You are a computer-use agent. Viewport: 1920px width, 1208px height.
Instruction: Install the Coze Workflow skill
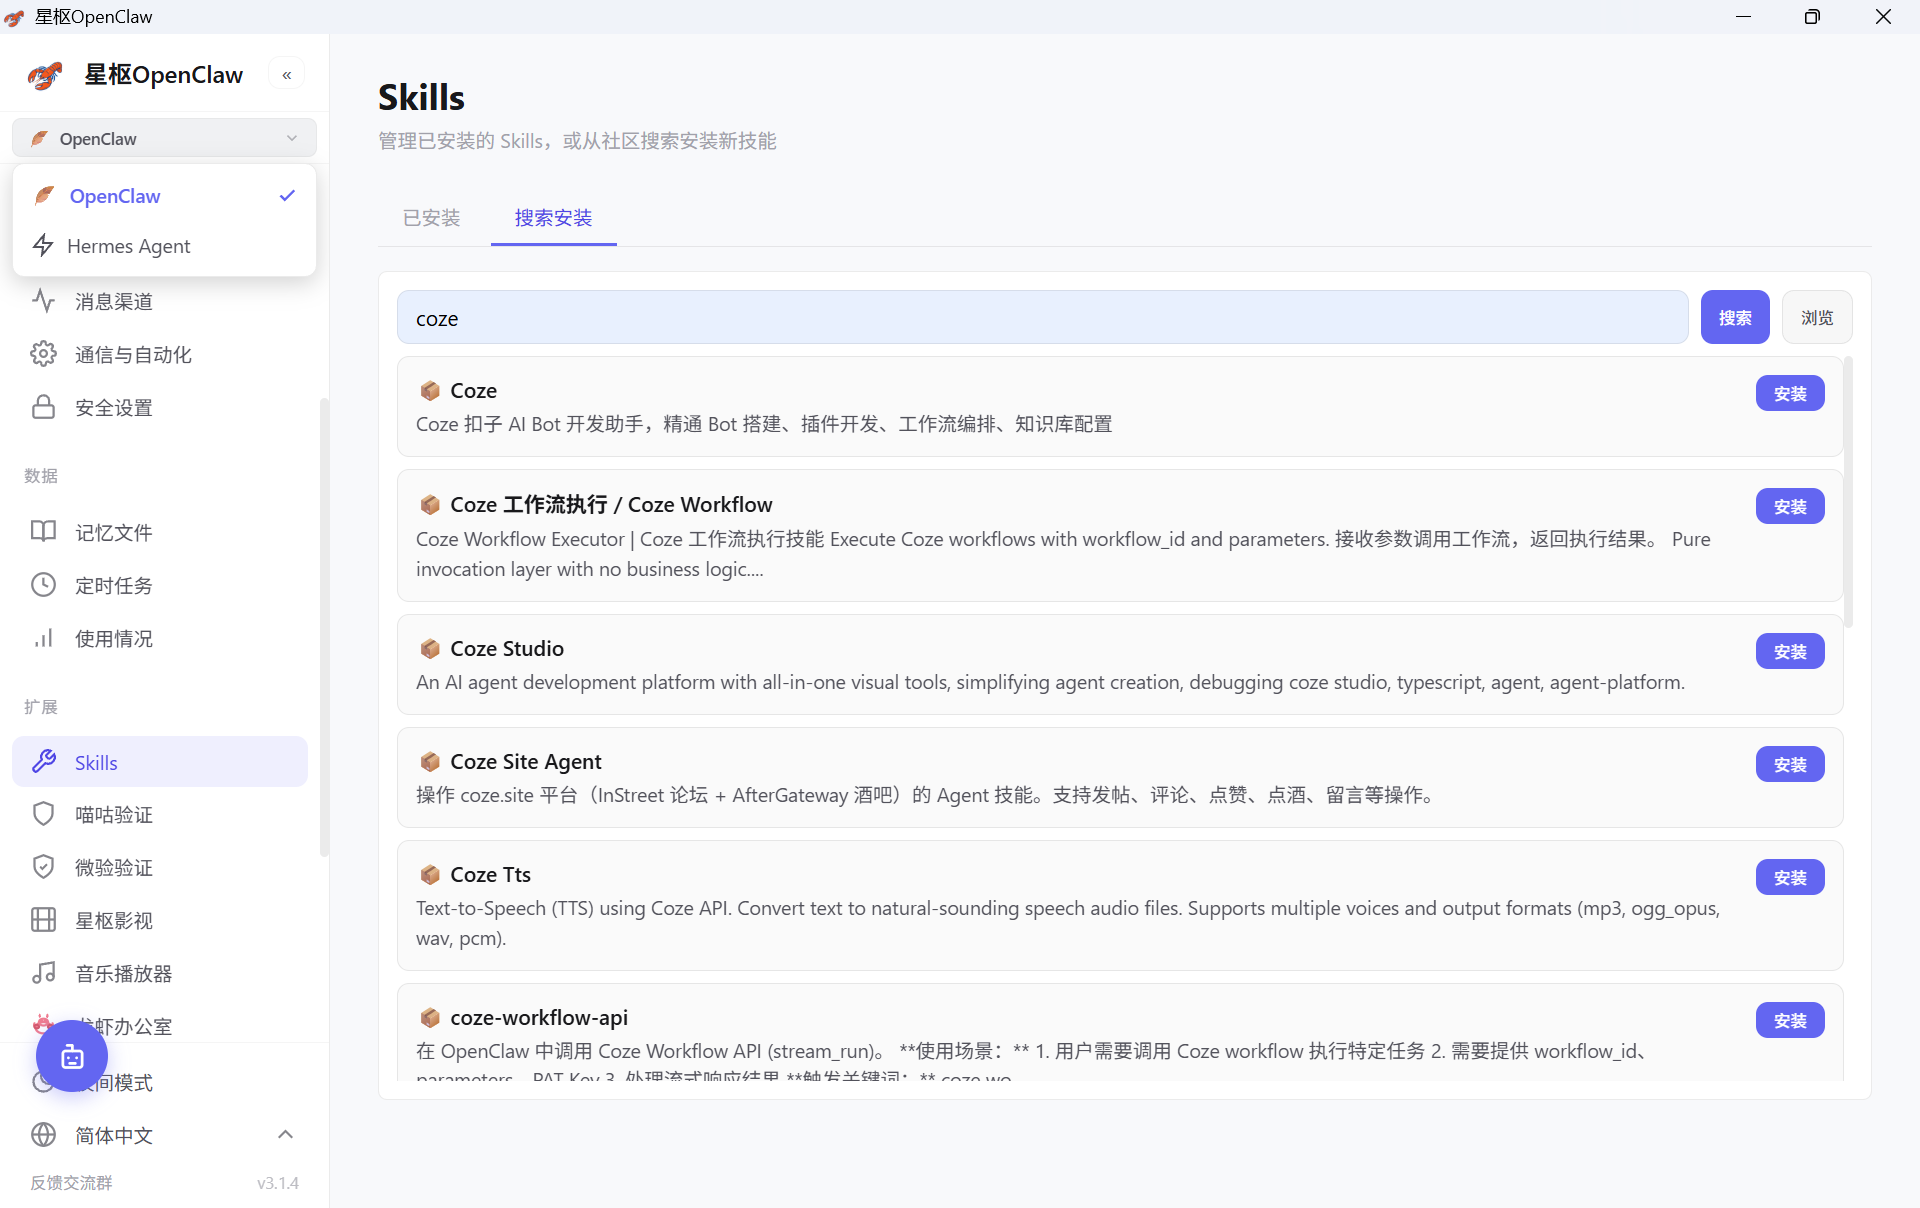tap(1790, 507)
